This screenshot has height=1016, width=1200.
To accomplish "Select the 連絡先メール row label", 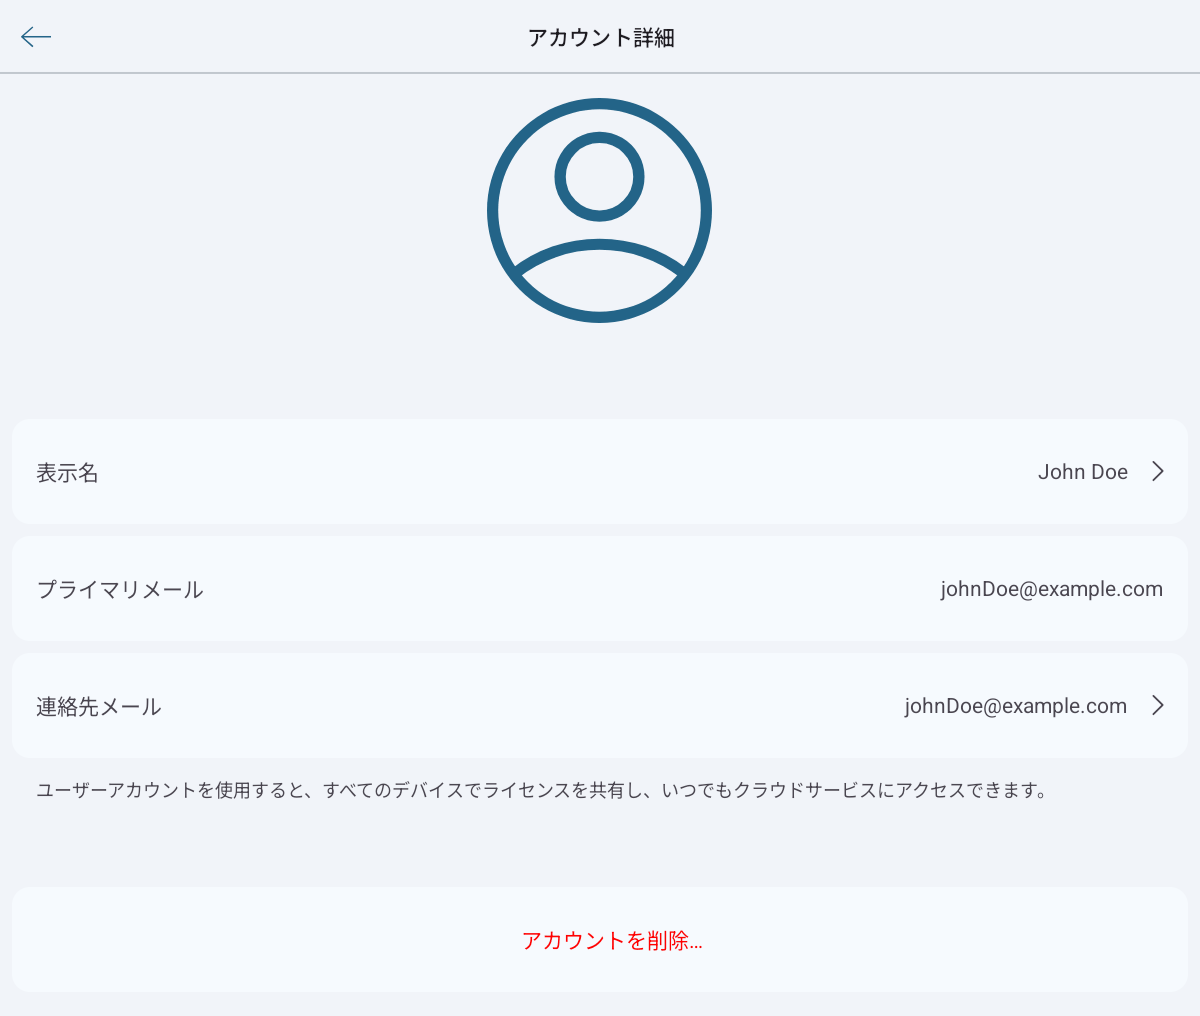I will [99, 706].
